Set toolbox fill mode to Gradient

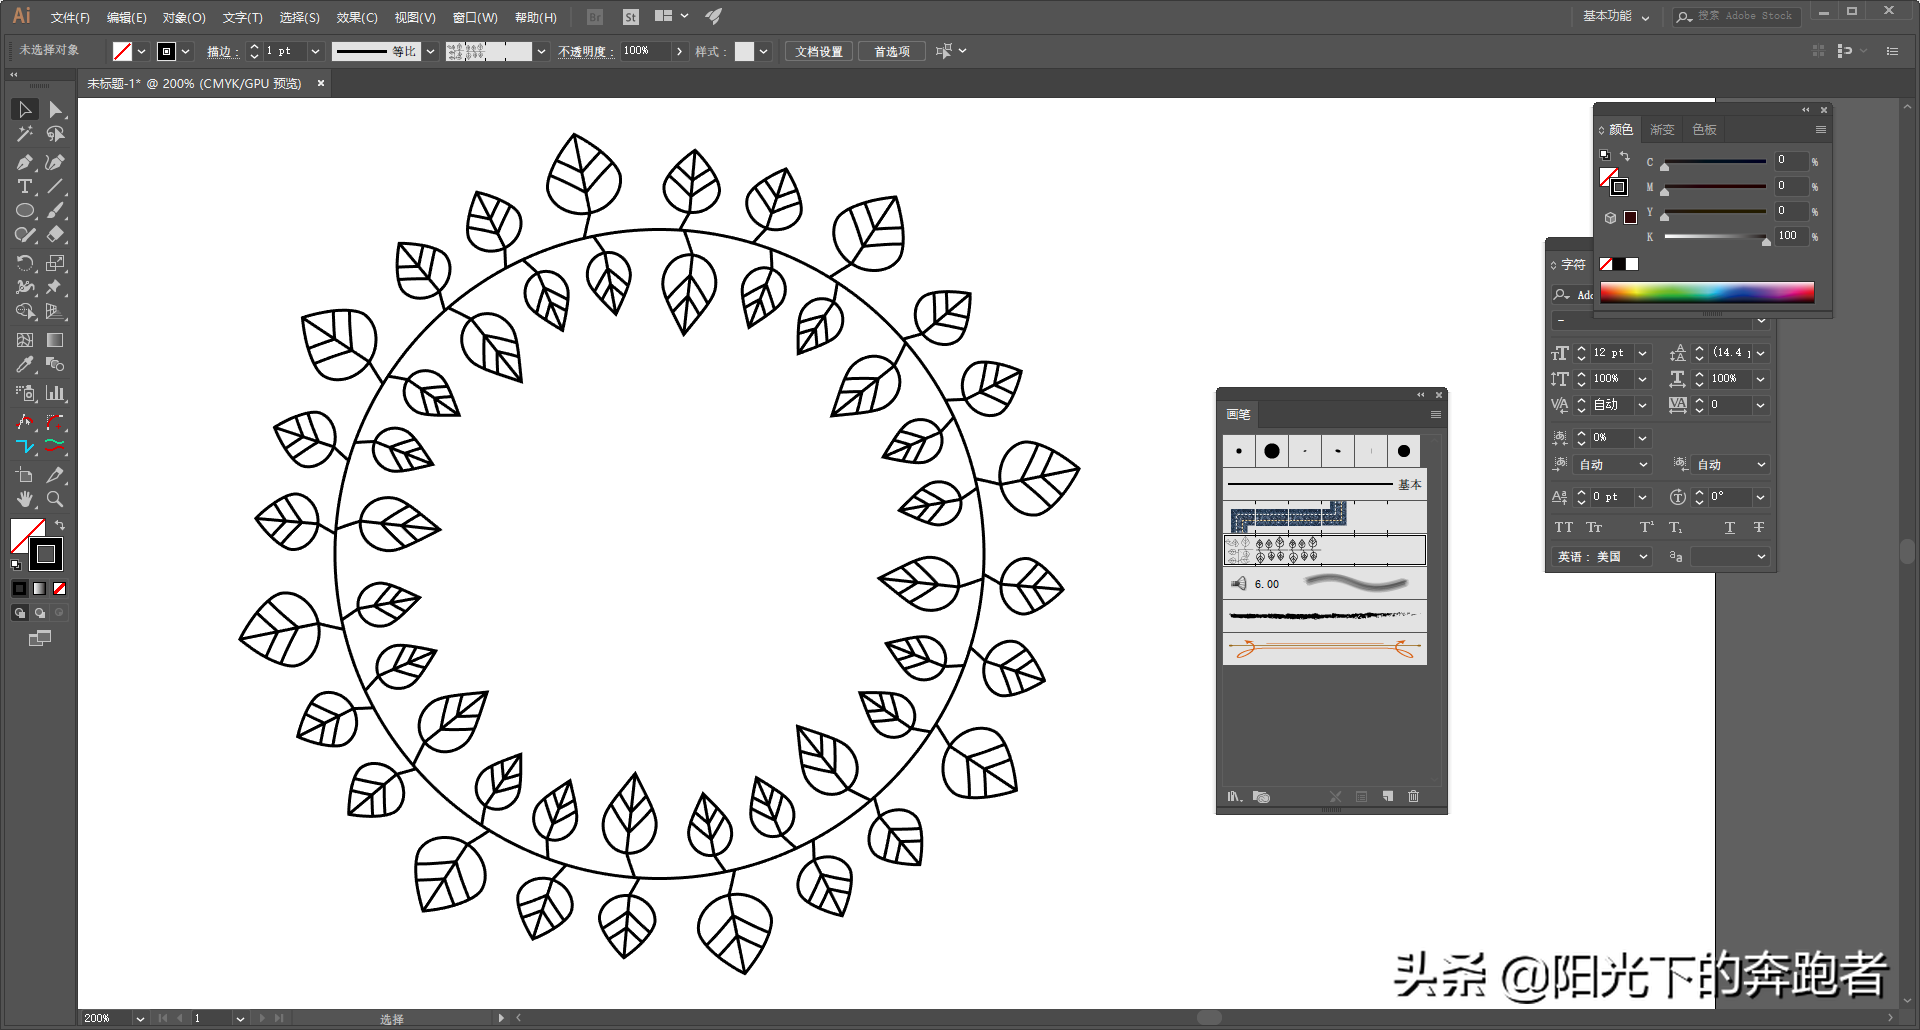click(39, 588)
